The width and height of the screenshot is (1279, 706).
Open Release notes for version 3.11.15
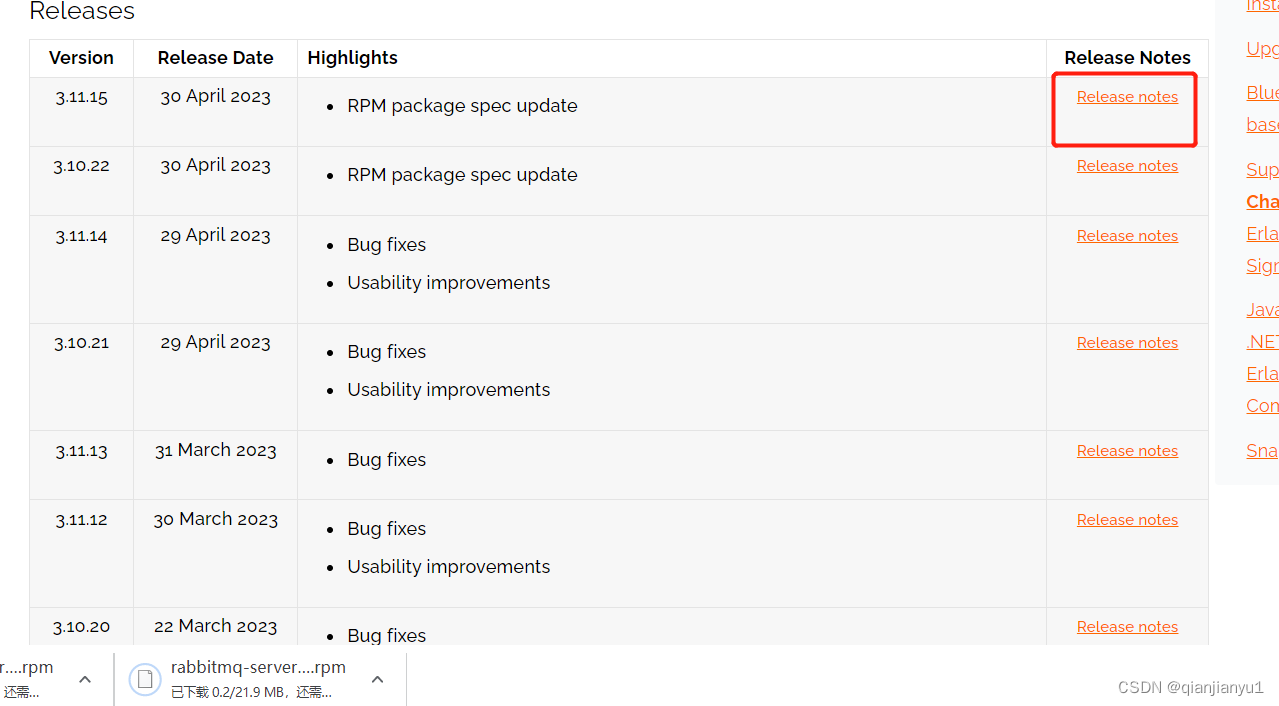pos(1126,96)
